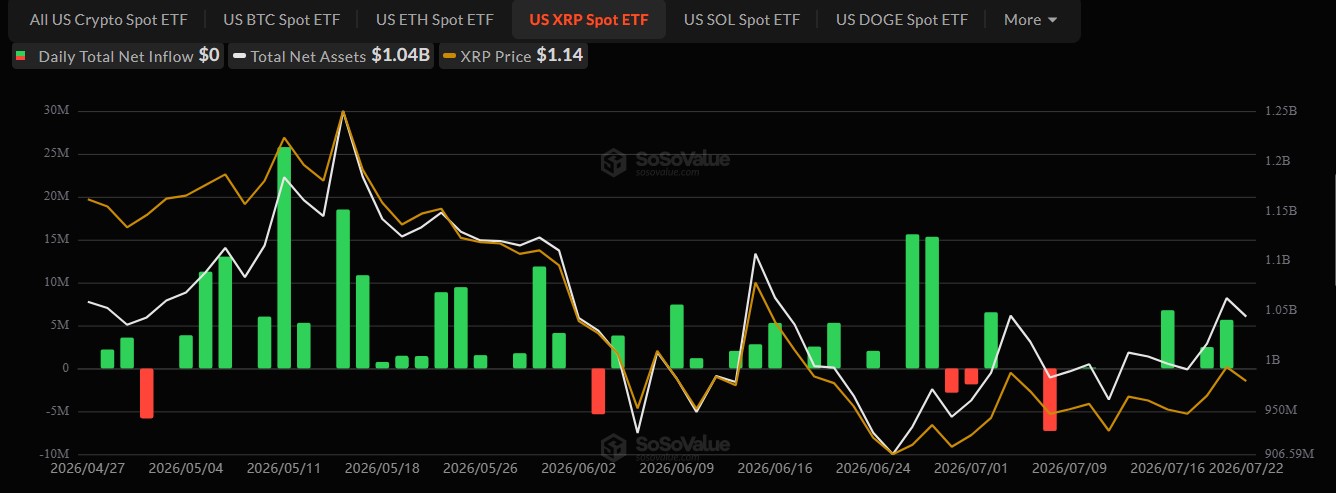Switch to All US Crypto Spot ETF tab

click(107, 19)
